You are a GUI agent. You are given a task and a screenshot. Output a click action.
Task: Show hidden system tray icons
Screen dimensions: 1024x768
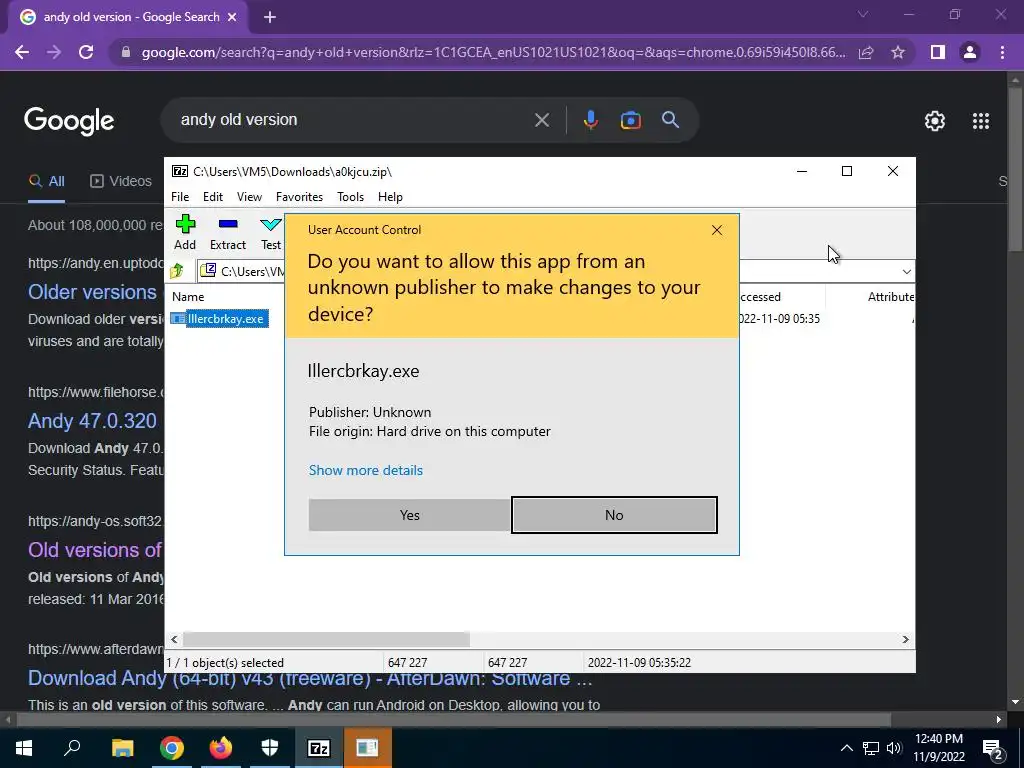(x=846, y=748)
